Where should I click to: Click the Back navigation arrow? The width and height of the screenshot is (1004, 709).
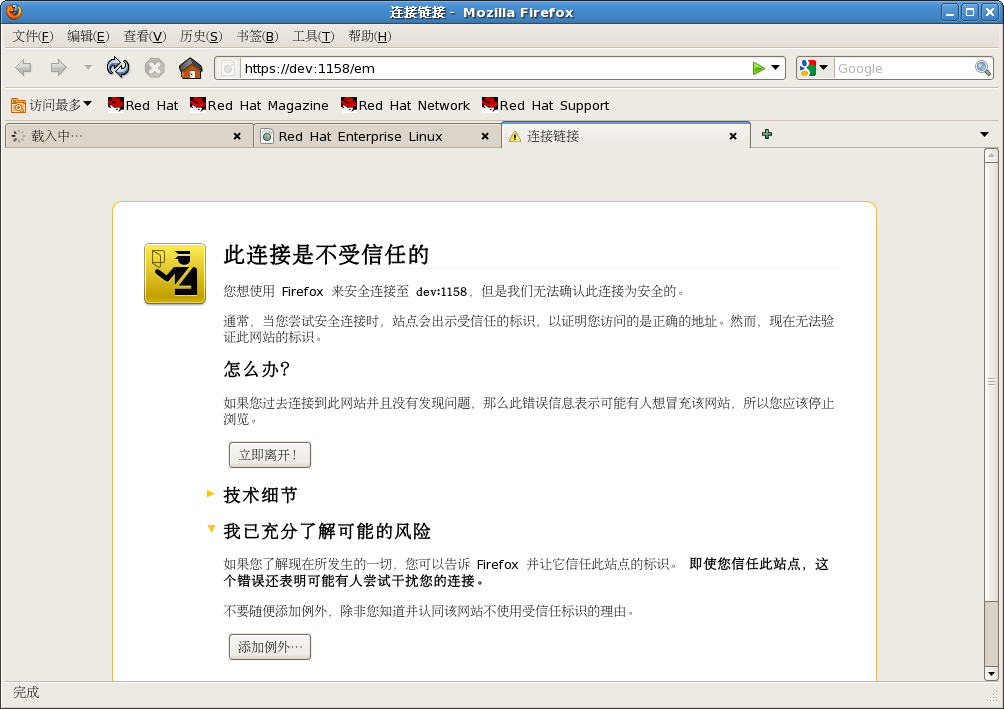23,68
